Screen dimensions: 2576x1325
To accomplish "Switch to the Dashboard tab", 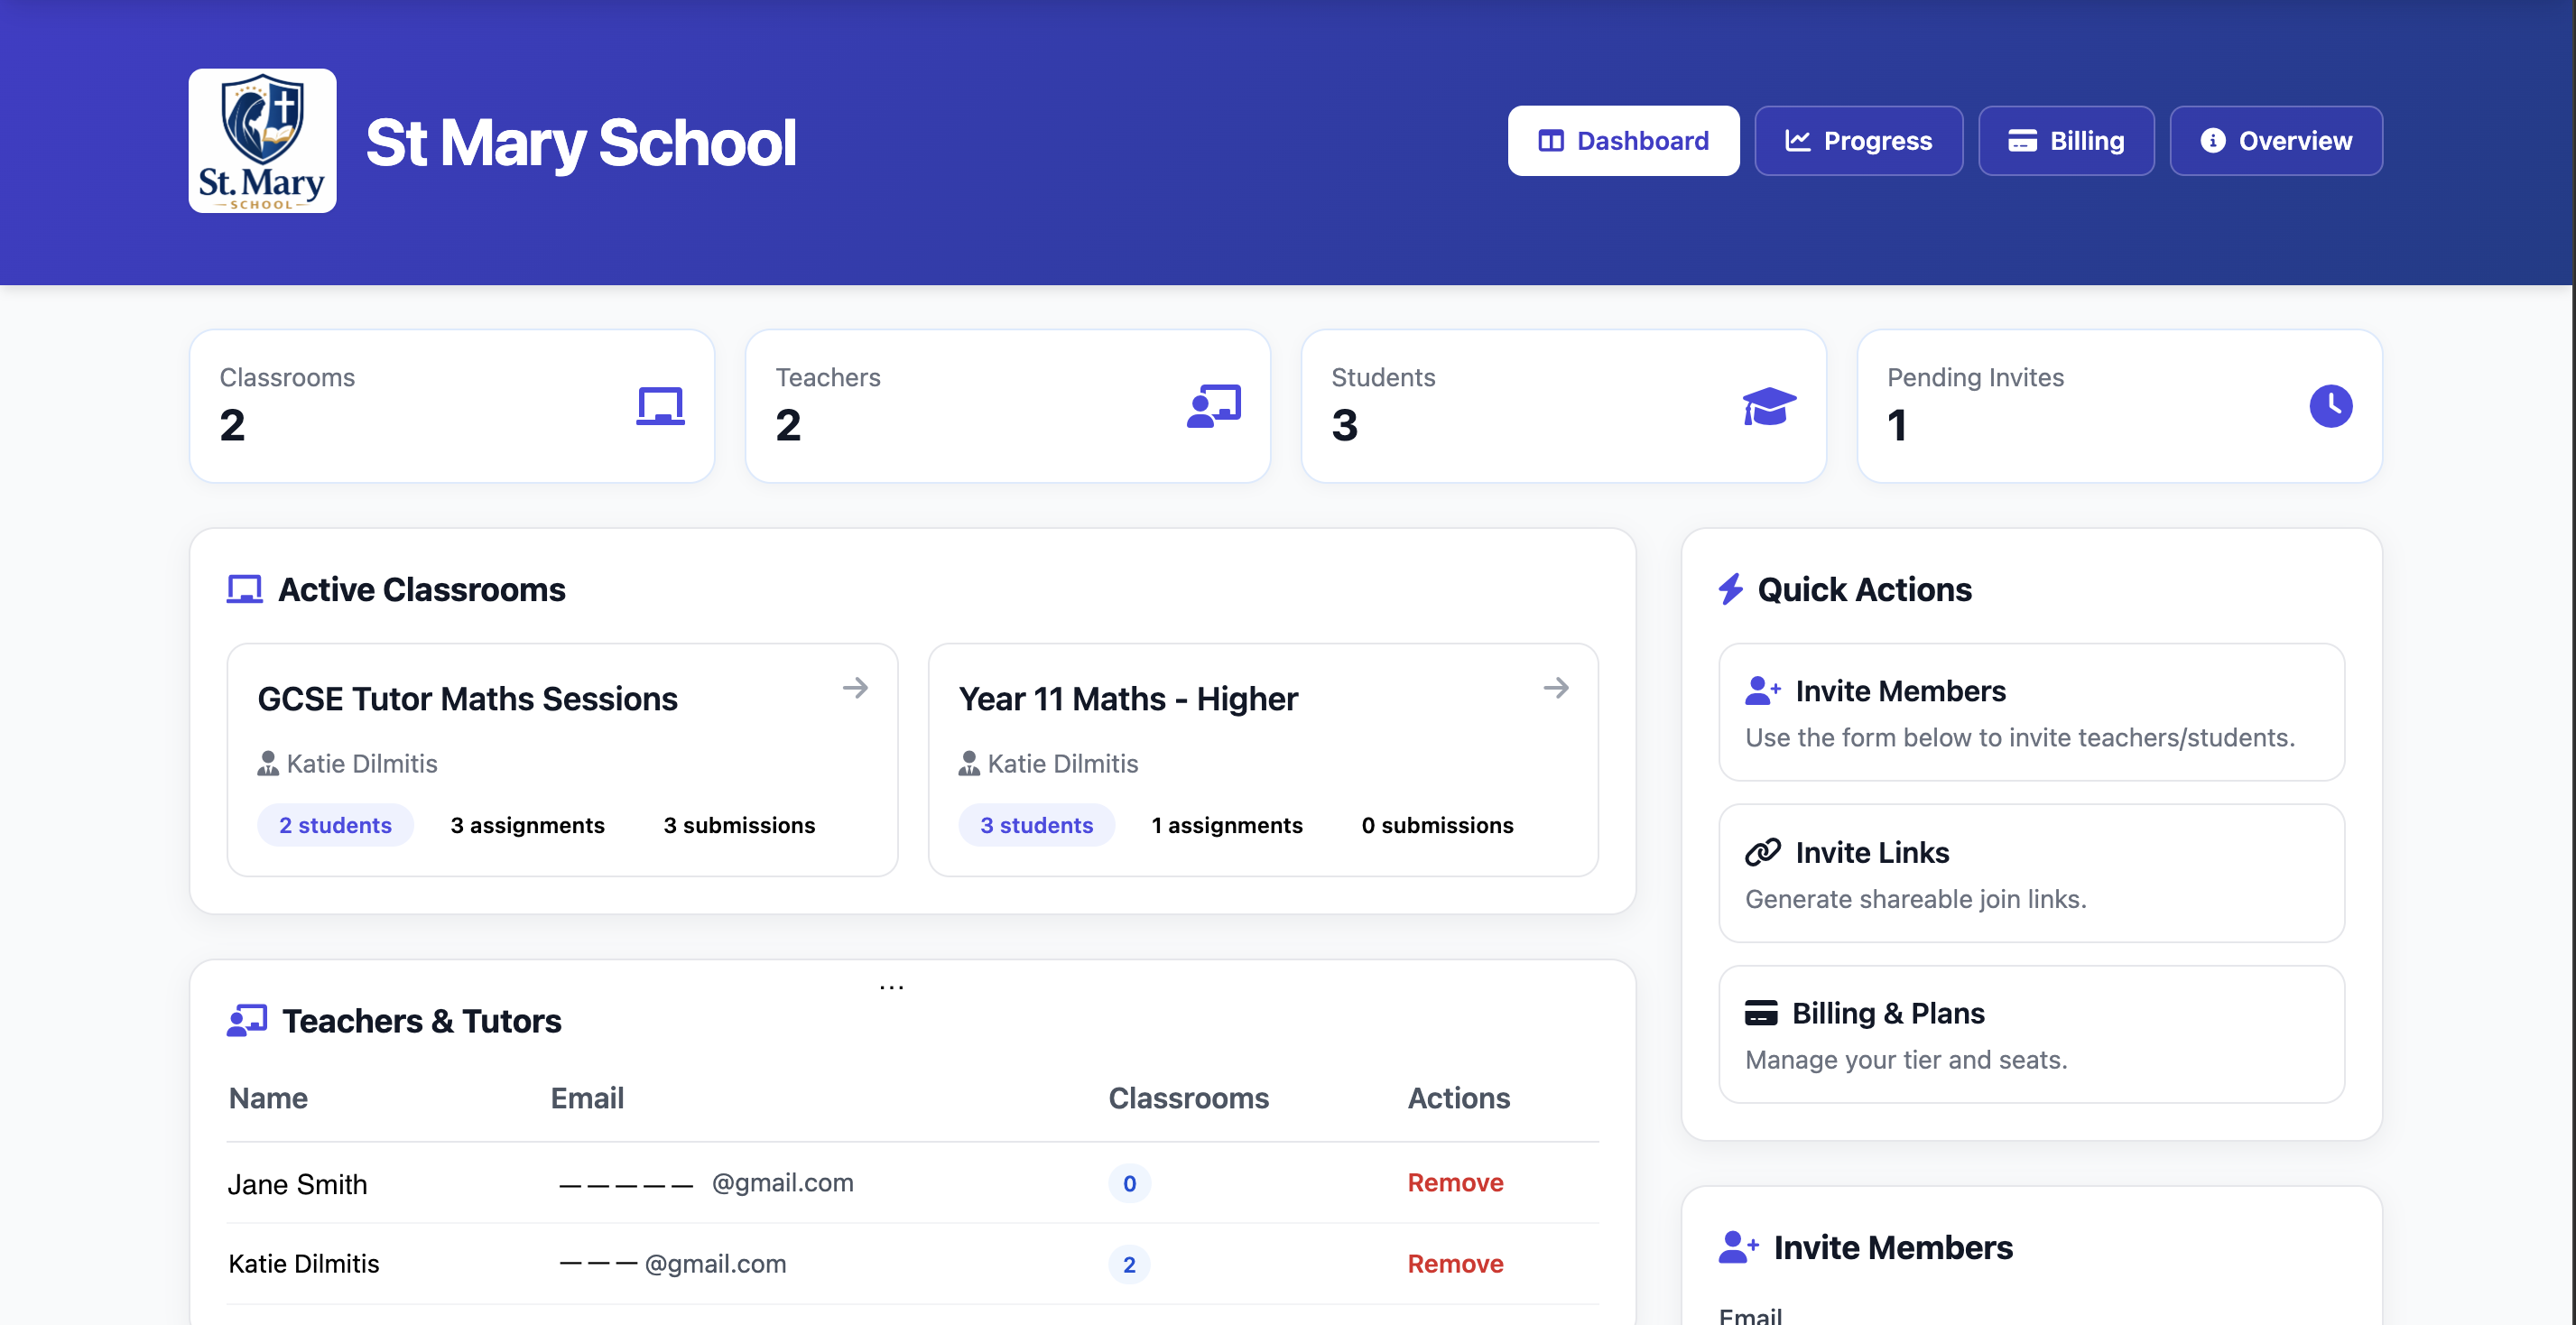I will pos(1622,140).
